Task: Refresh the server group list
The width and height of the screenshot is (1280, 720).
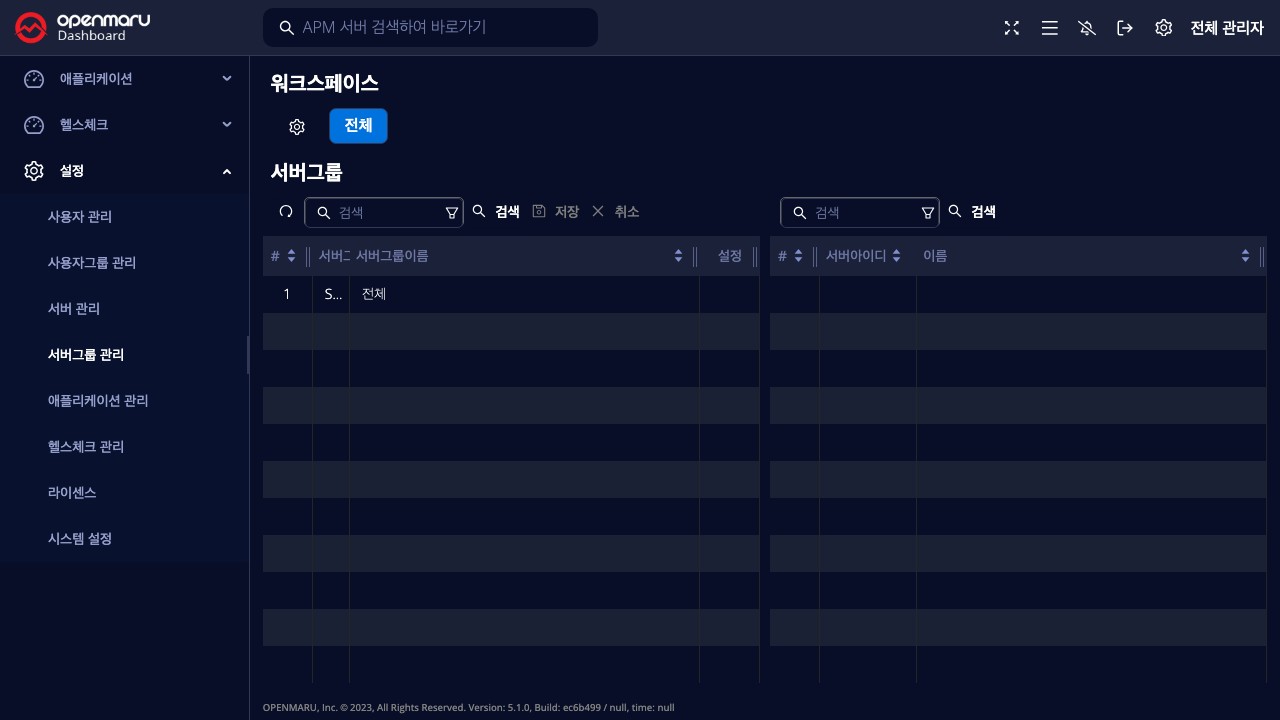Action: click(x=286, y=212)
